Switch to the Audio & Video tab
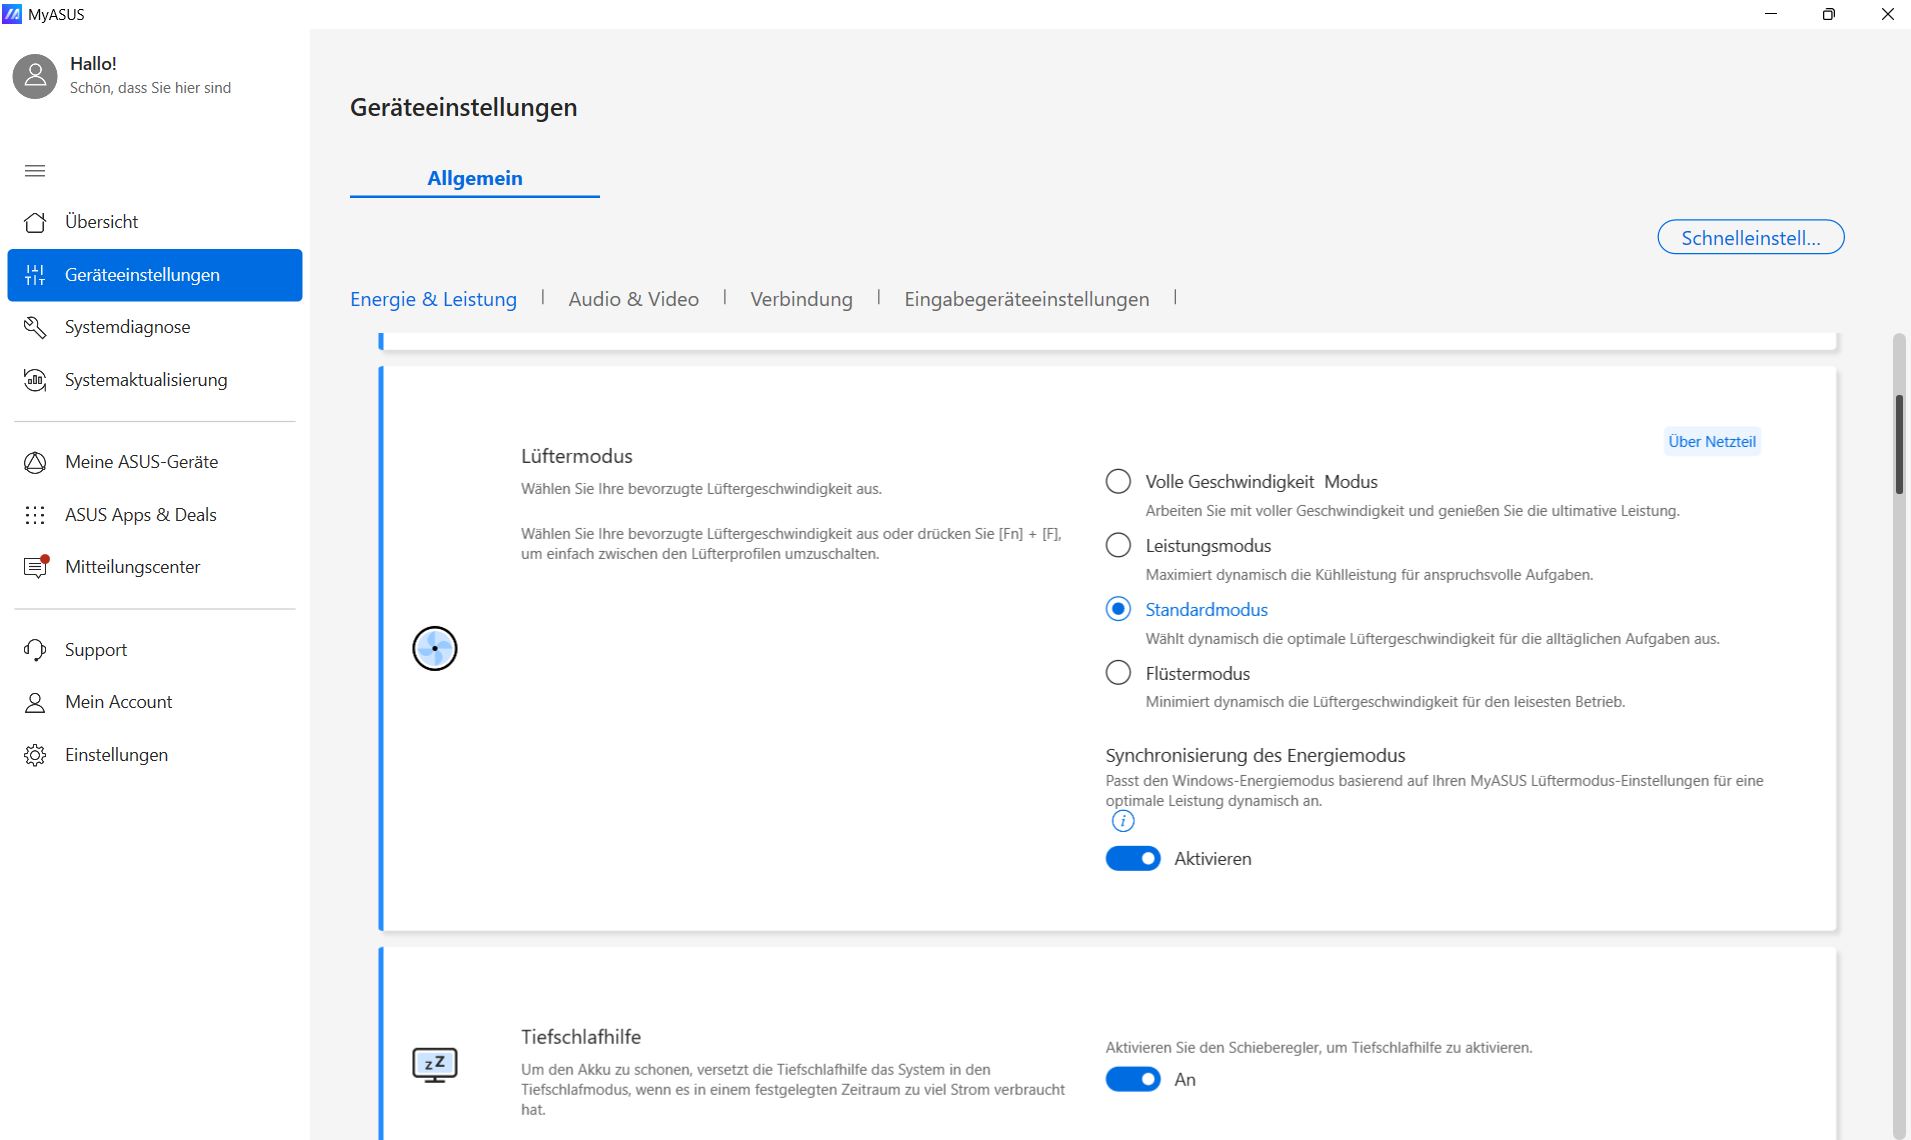Screen dimensions: 1911x1140 (x=633, y=299)
